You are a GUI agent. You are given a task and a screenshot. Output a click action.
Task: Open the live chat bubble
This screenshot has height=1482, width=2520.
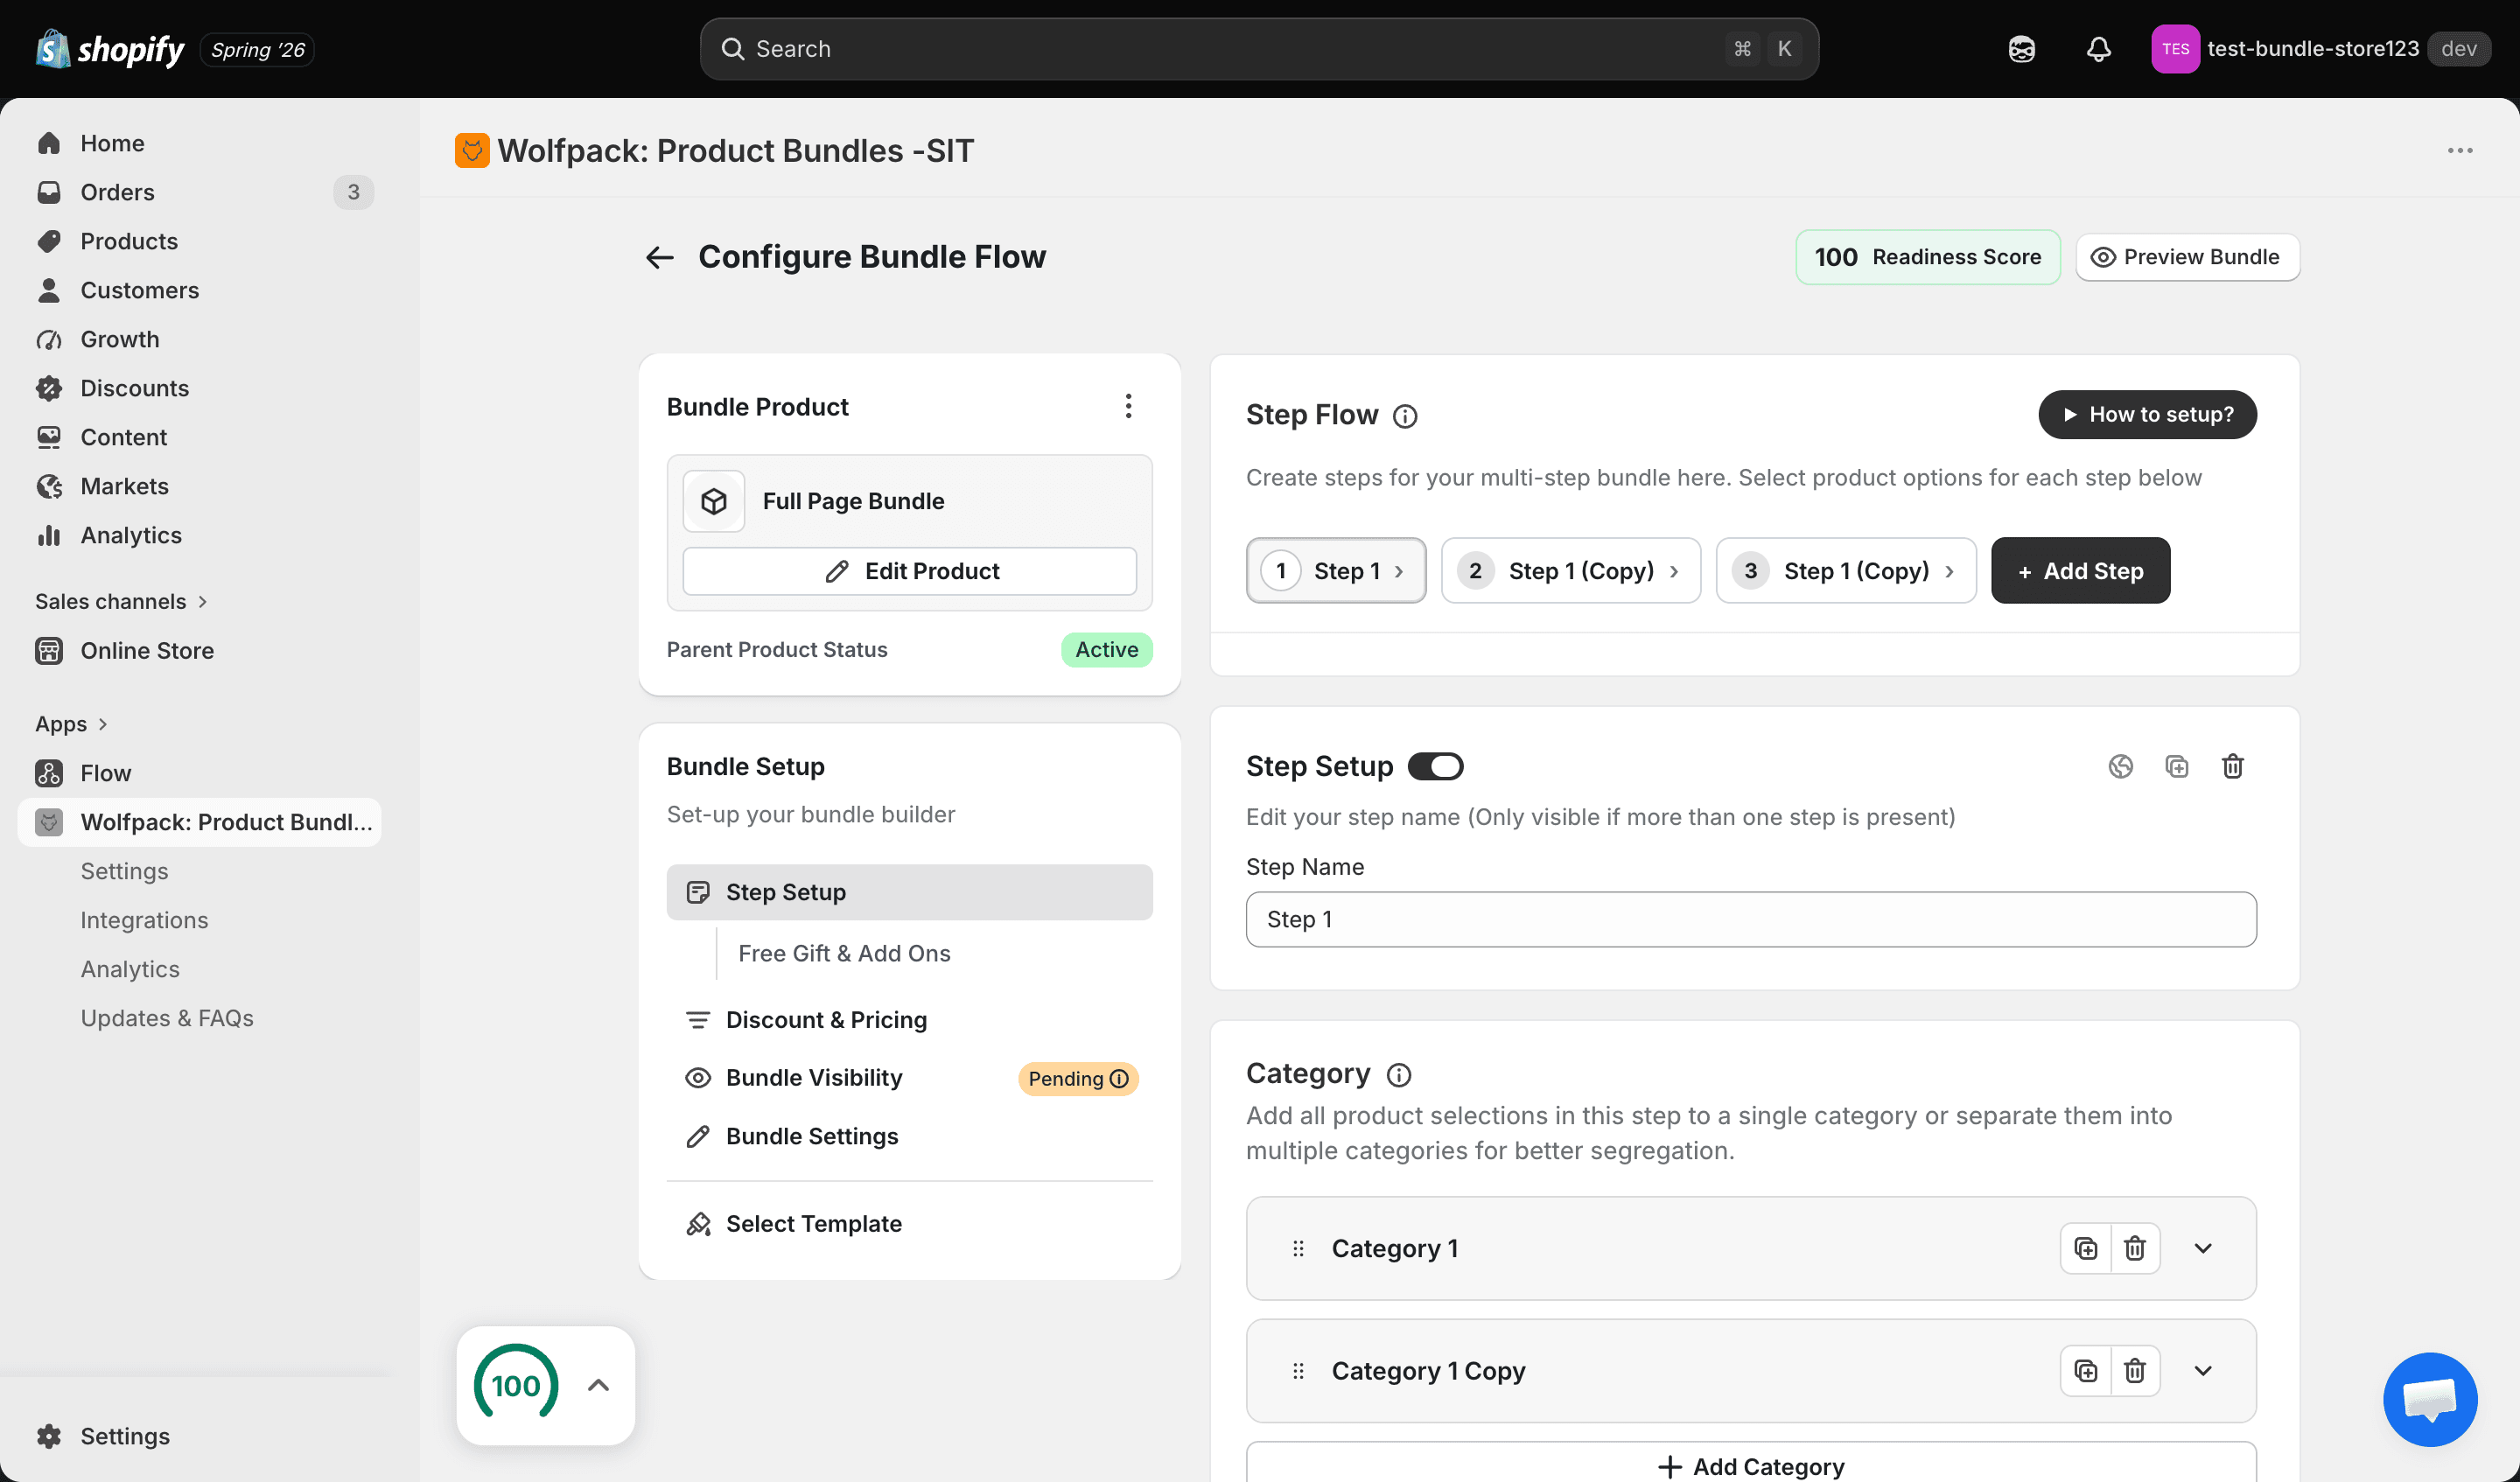2429,1399
